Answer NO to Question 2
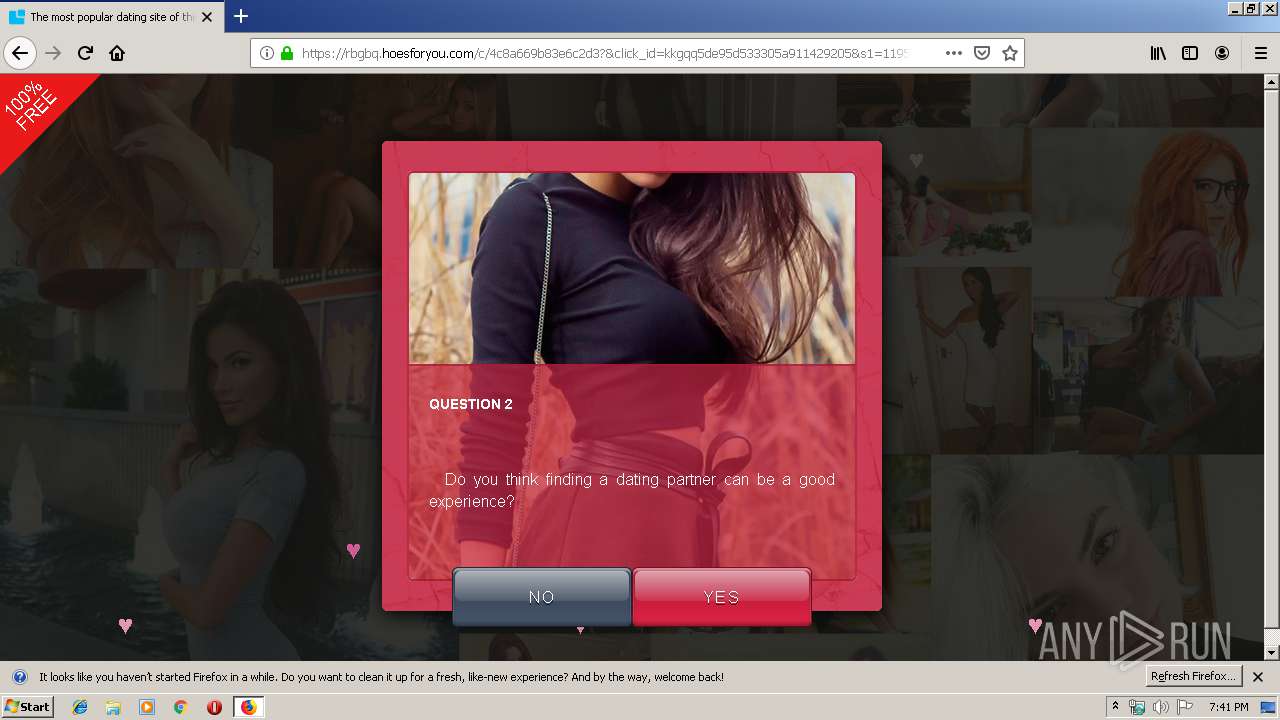 541,597
